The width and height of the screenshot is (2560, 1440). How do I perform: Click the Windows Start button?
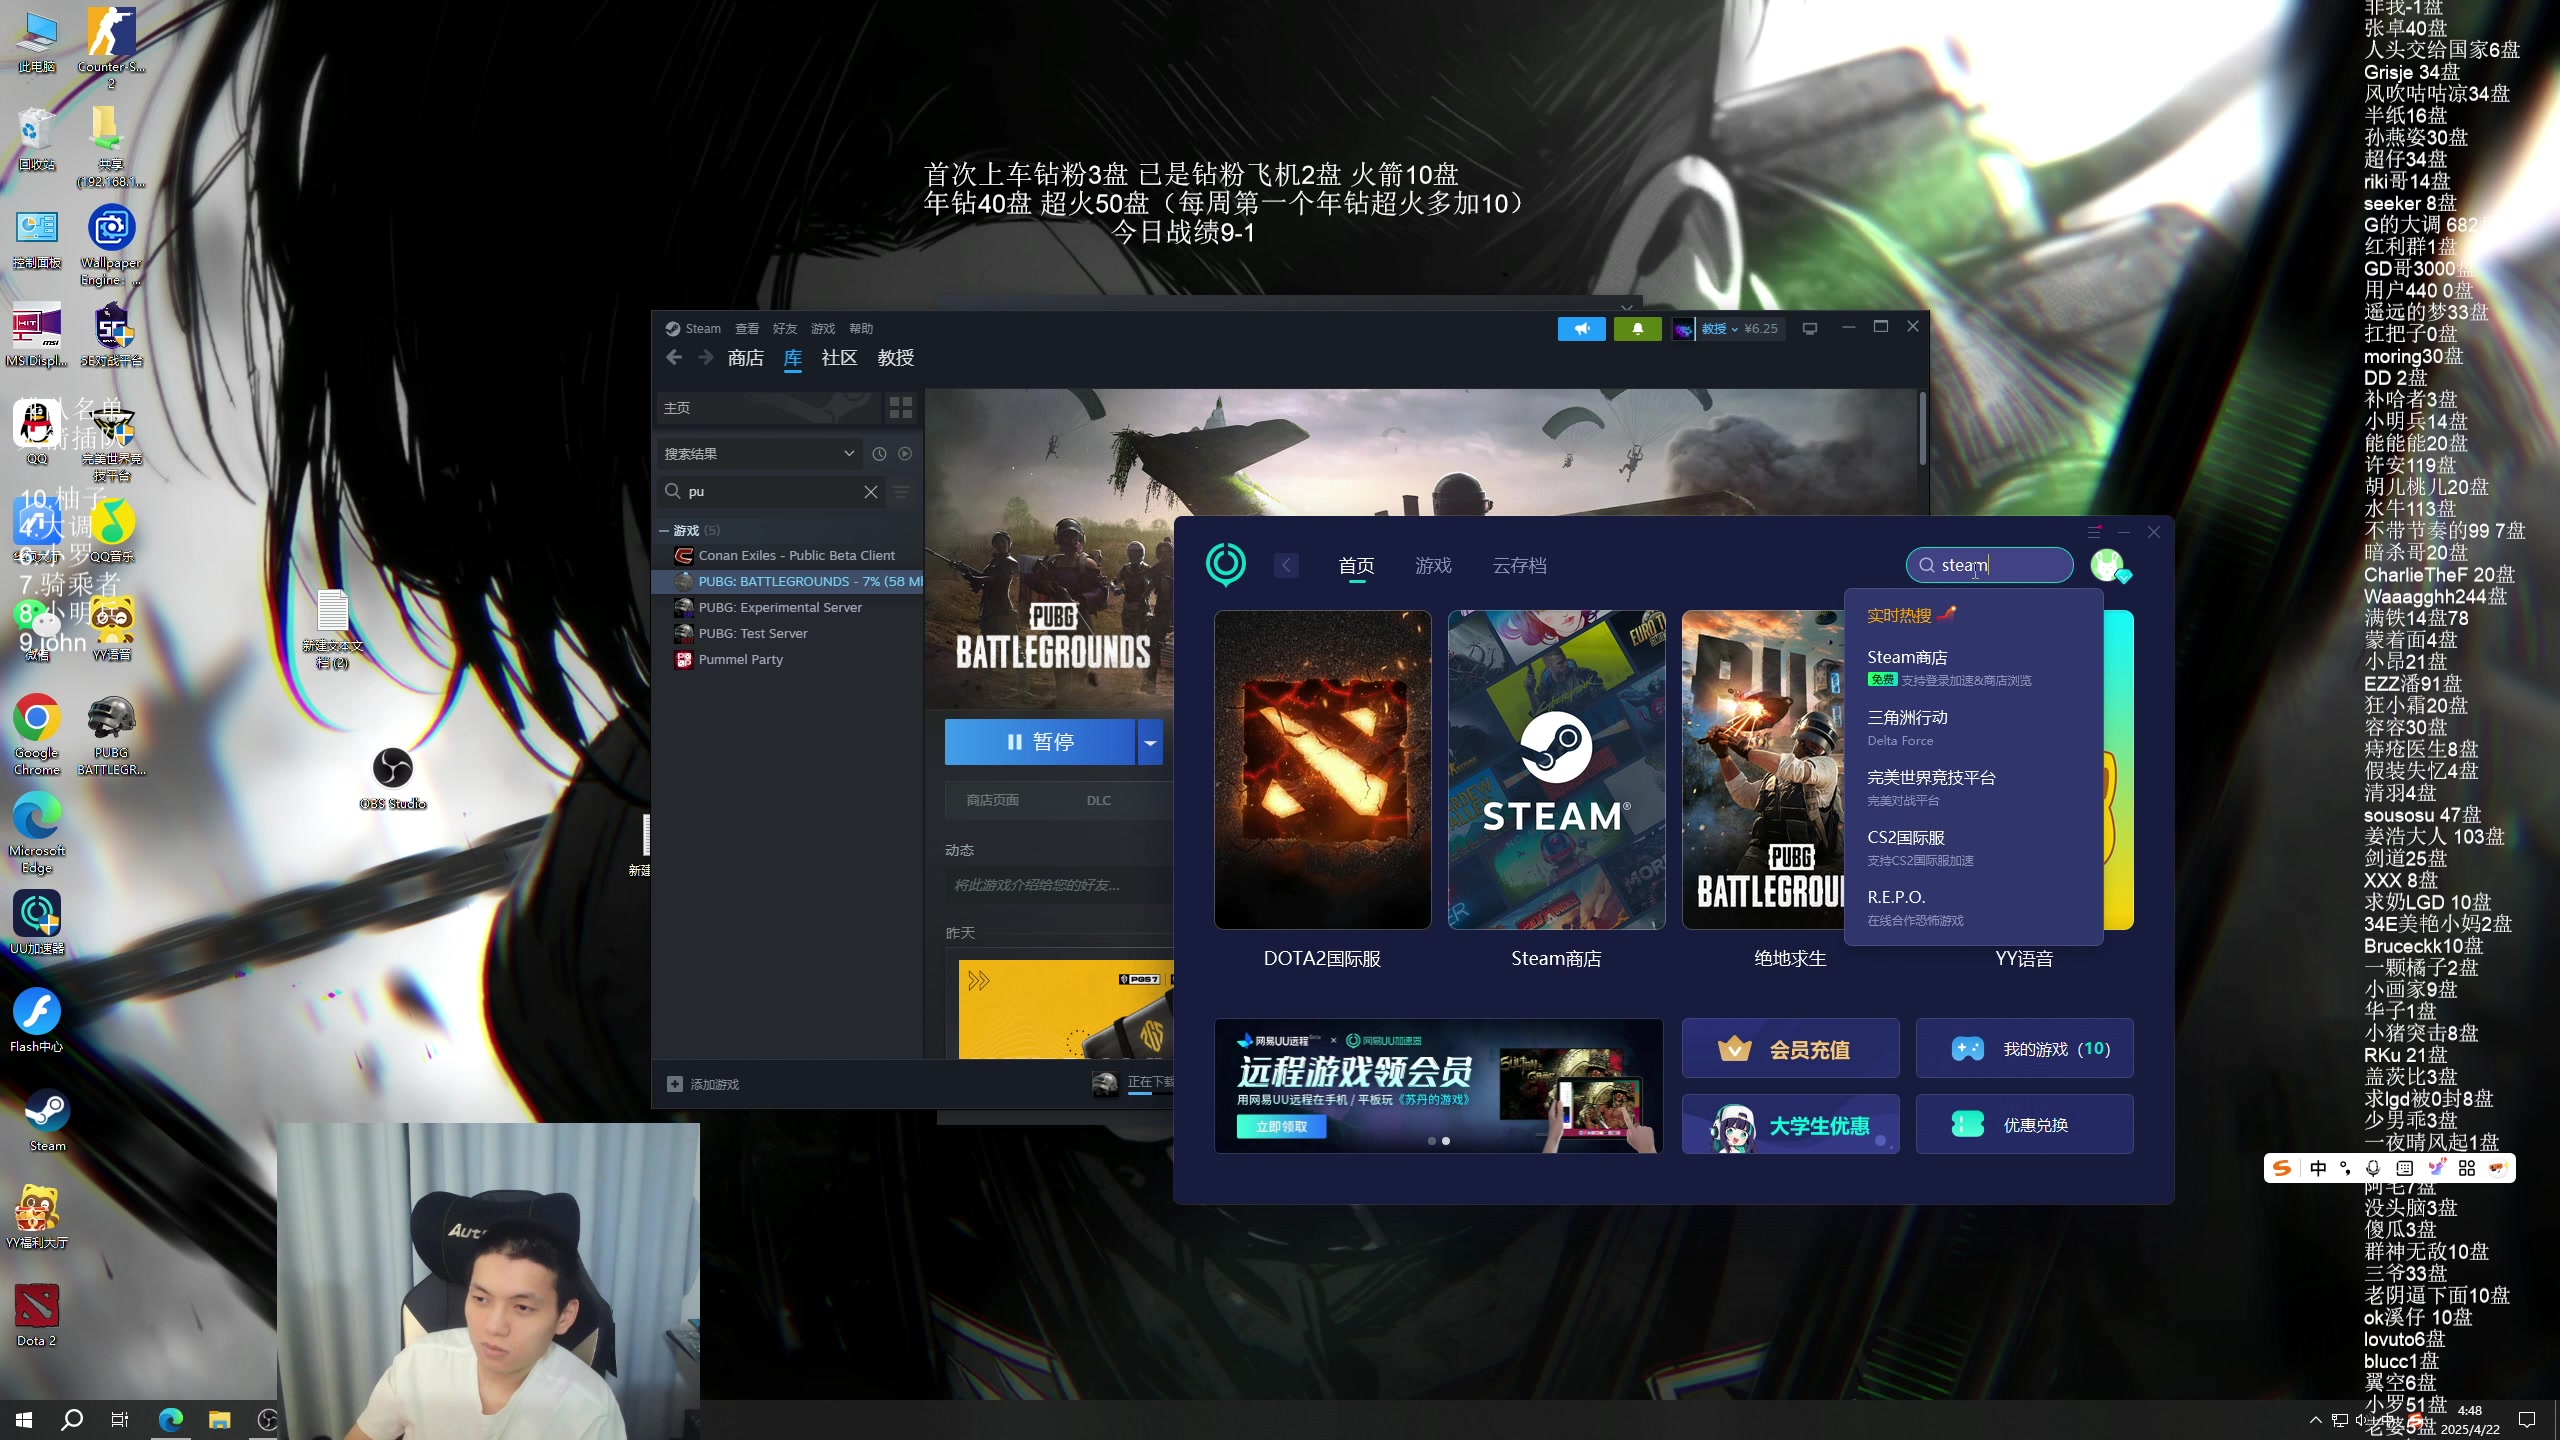coord(24,1419)
